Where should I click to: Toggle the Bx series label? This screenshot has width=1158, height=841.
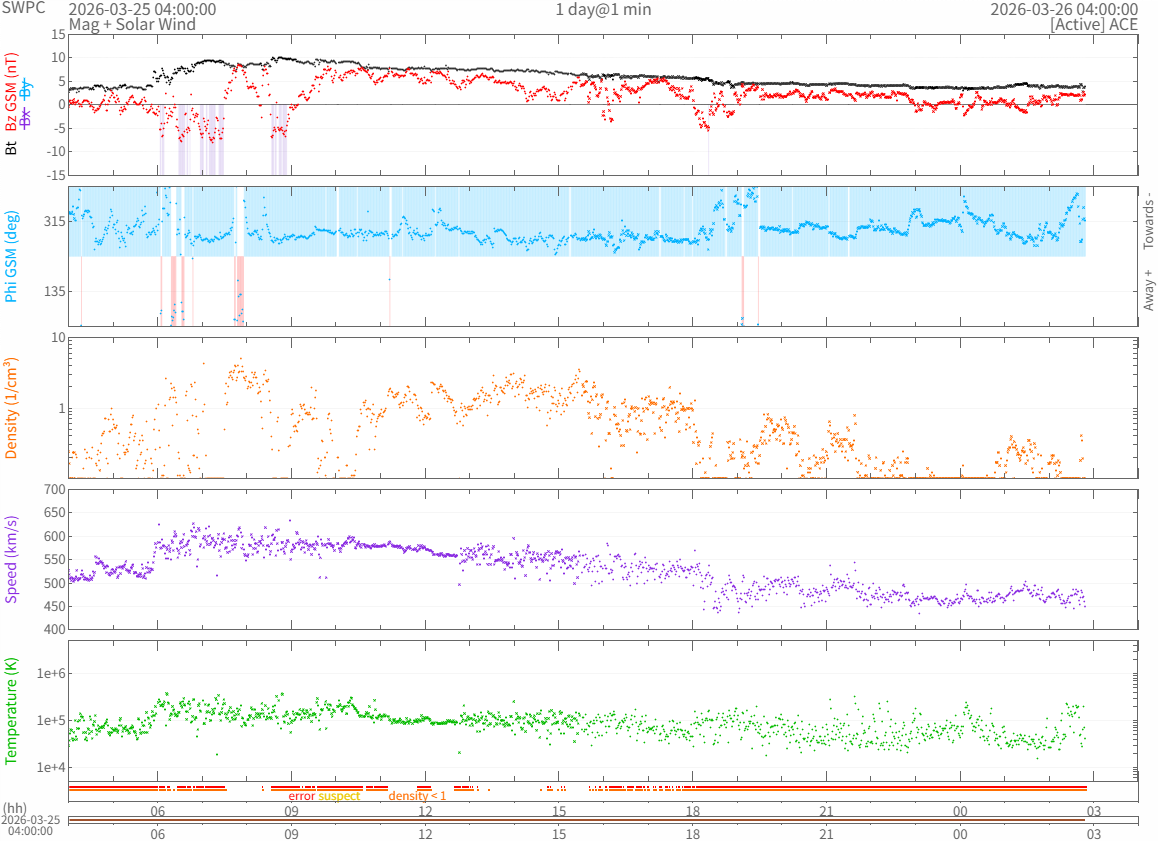27,117
